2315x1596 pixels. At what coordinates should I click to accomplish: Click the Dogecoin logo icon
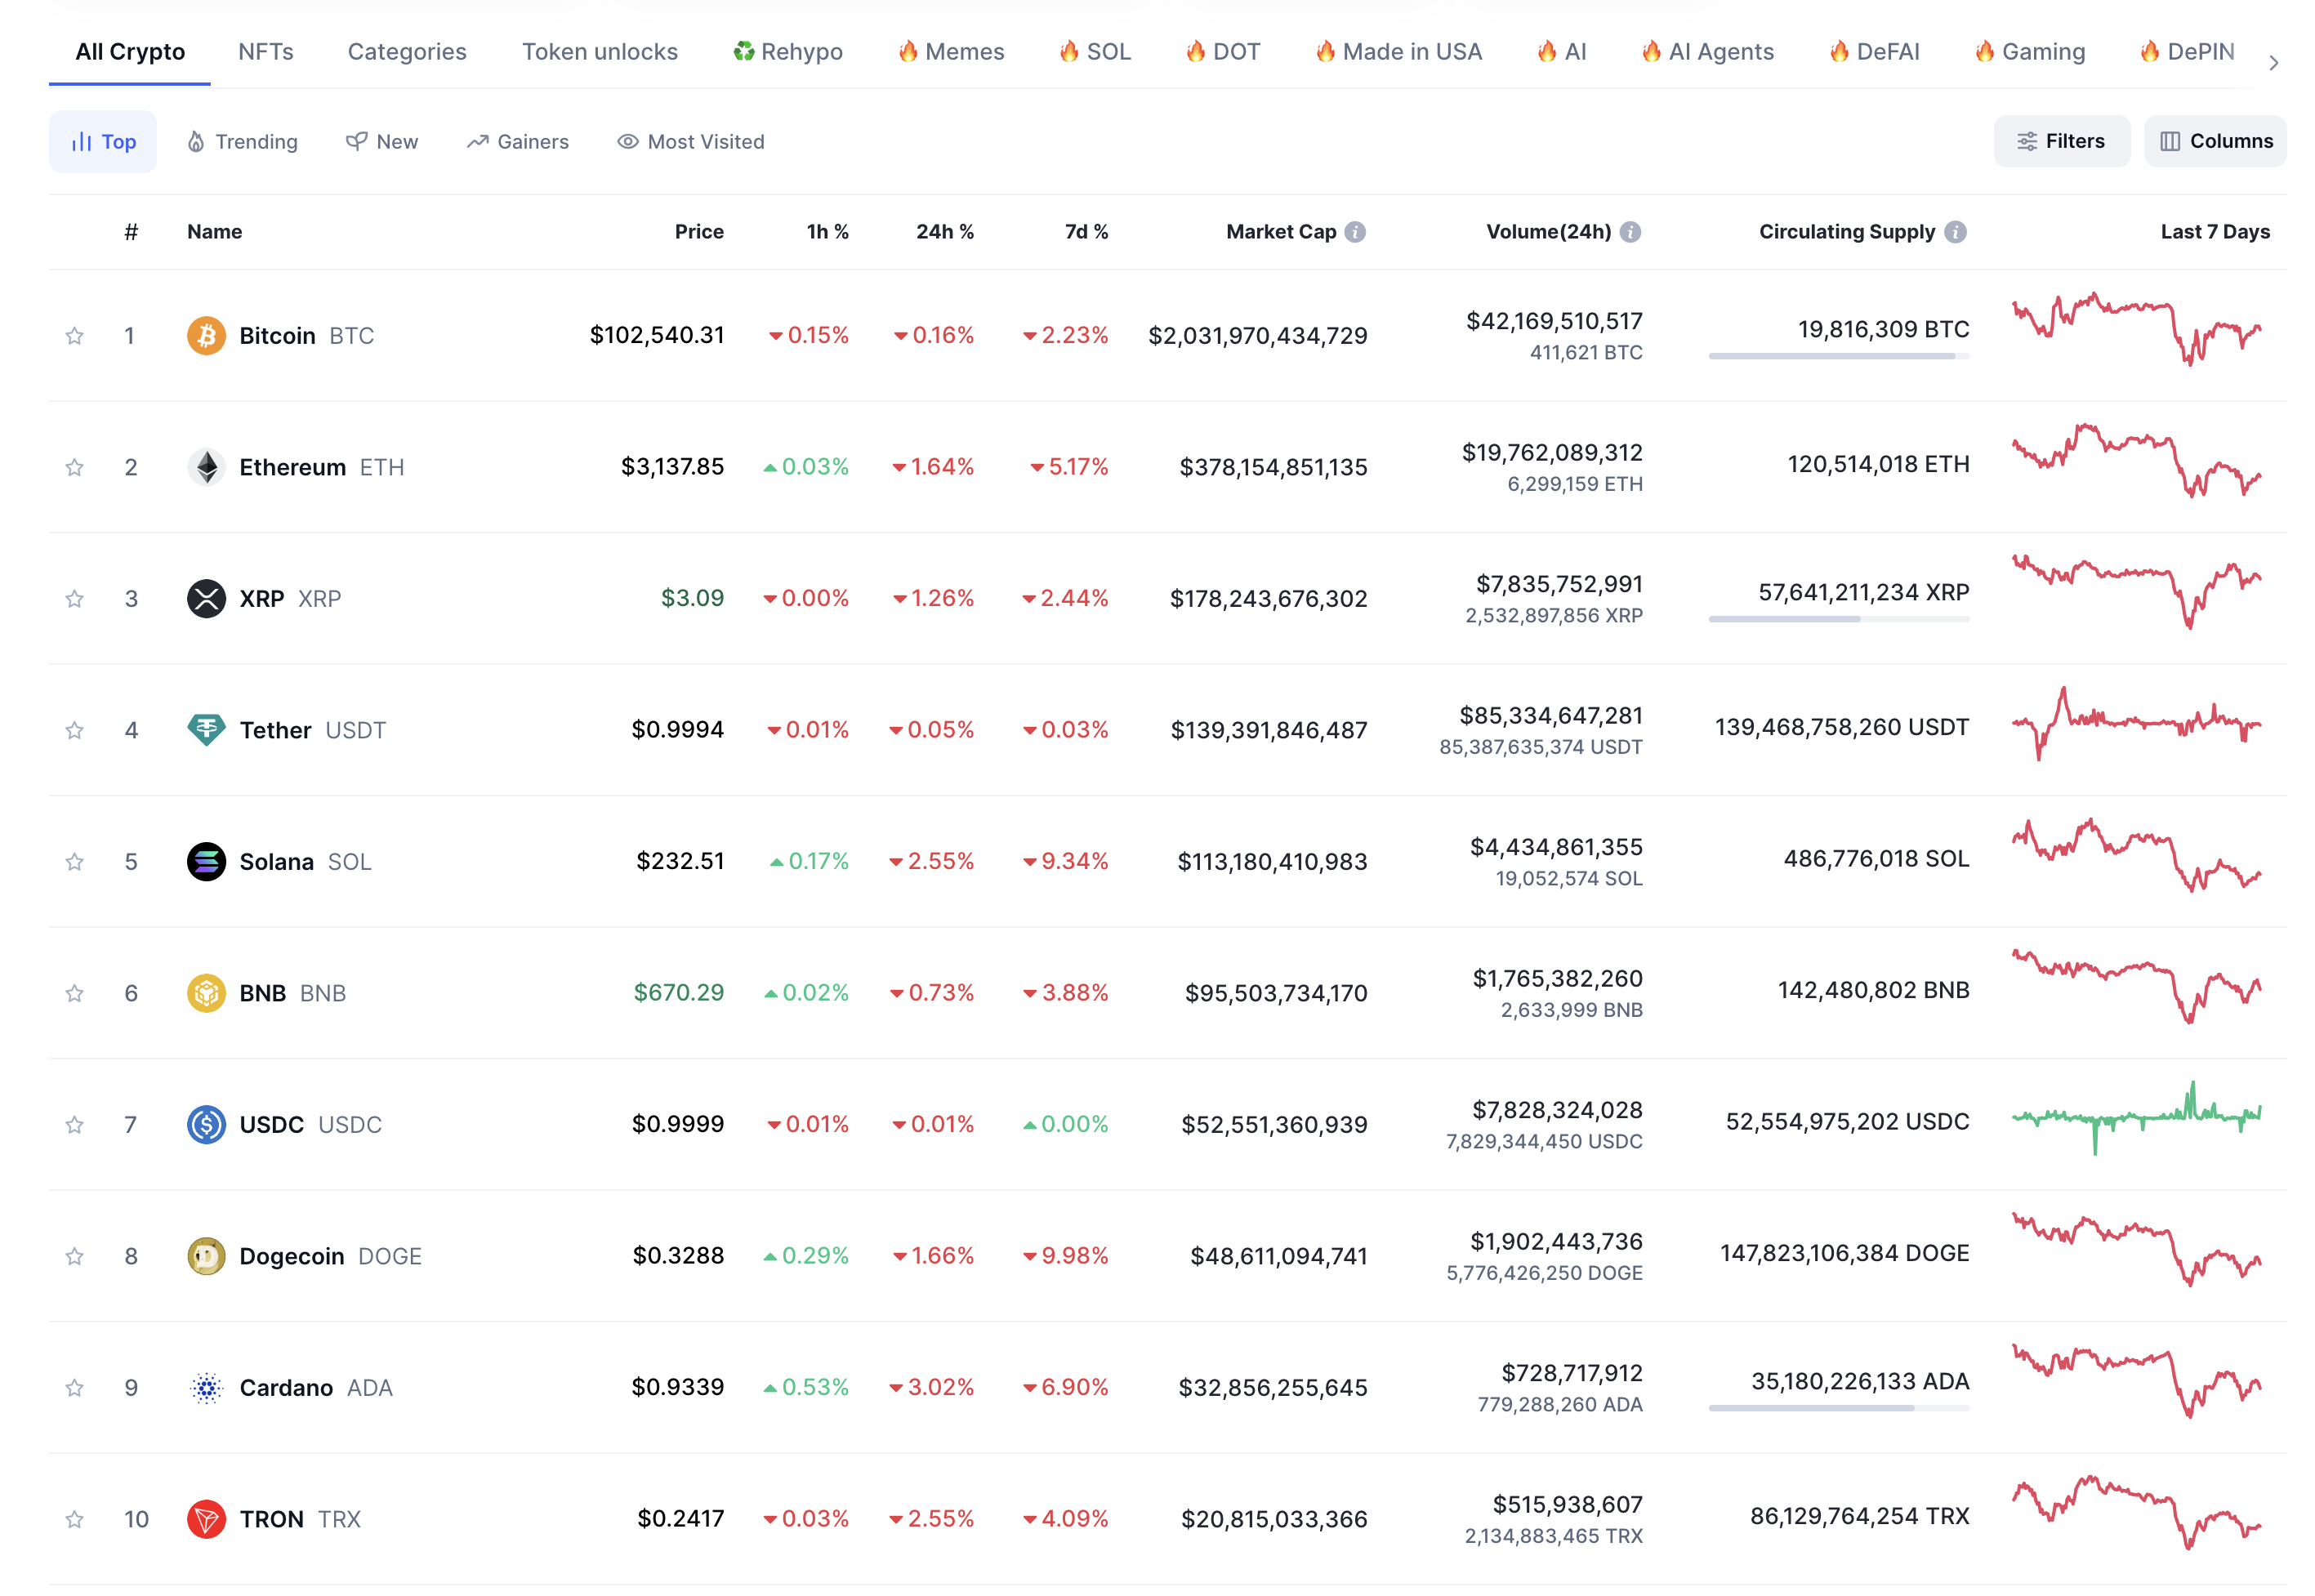coord(206,1256)
